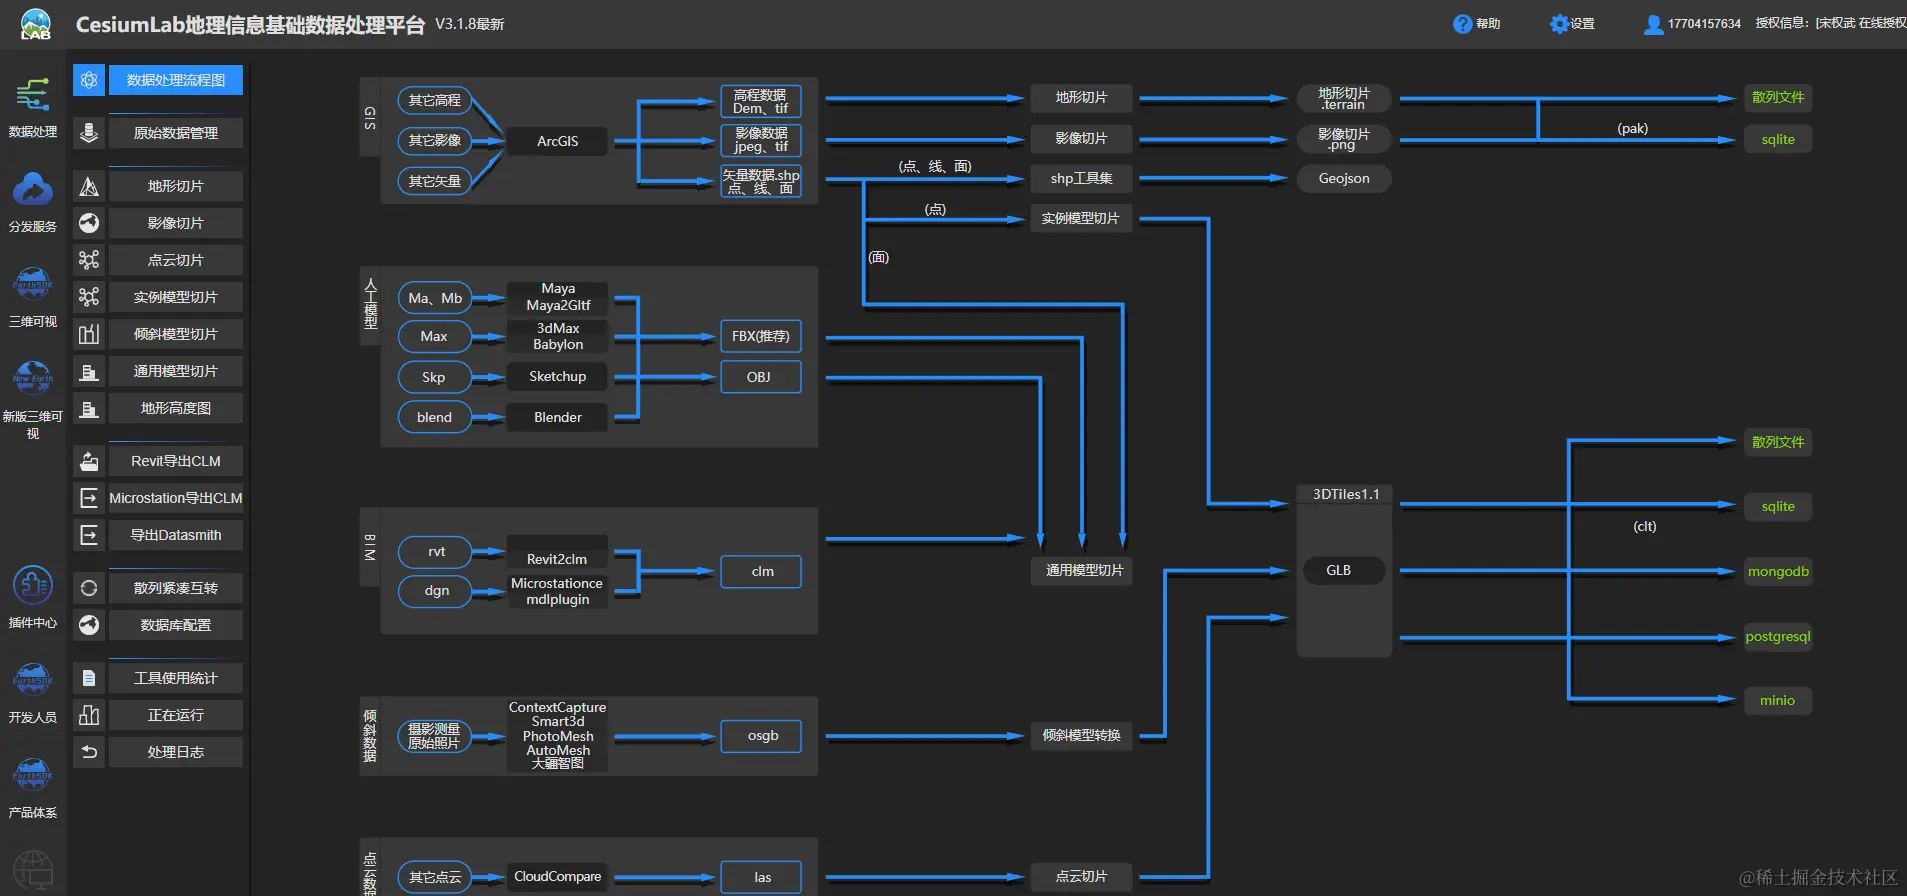The height and width of the screenshot is (896, 1907).
Task: Click the osgb format box
Action: pyautogui.click(x=761, y=736)
